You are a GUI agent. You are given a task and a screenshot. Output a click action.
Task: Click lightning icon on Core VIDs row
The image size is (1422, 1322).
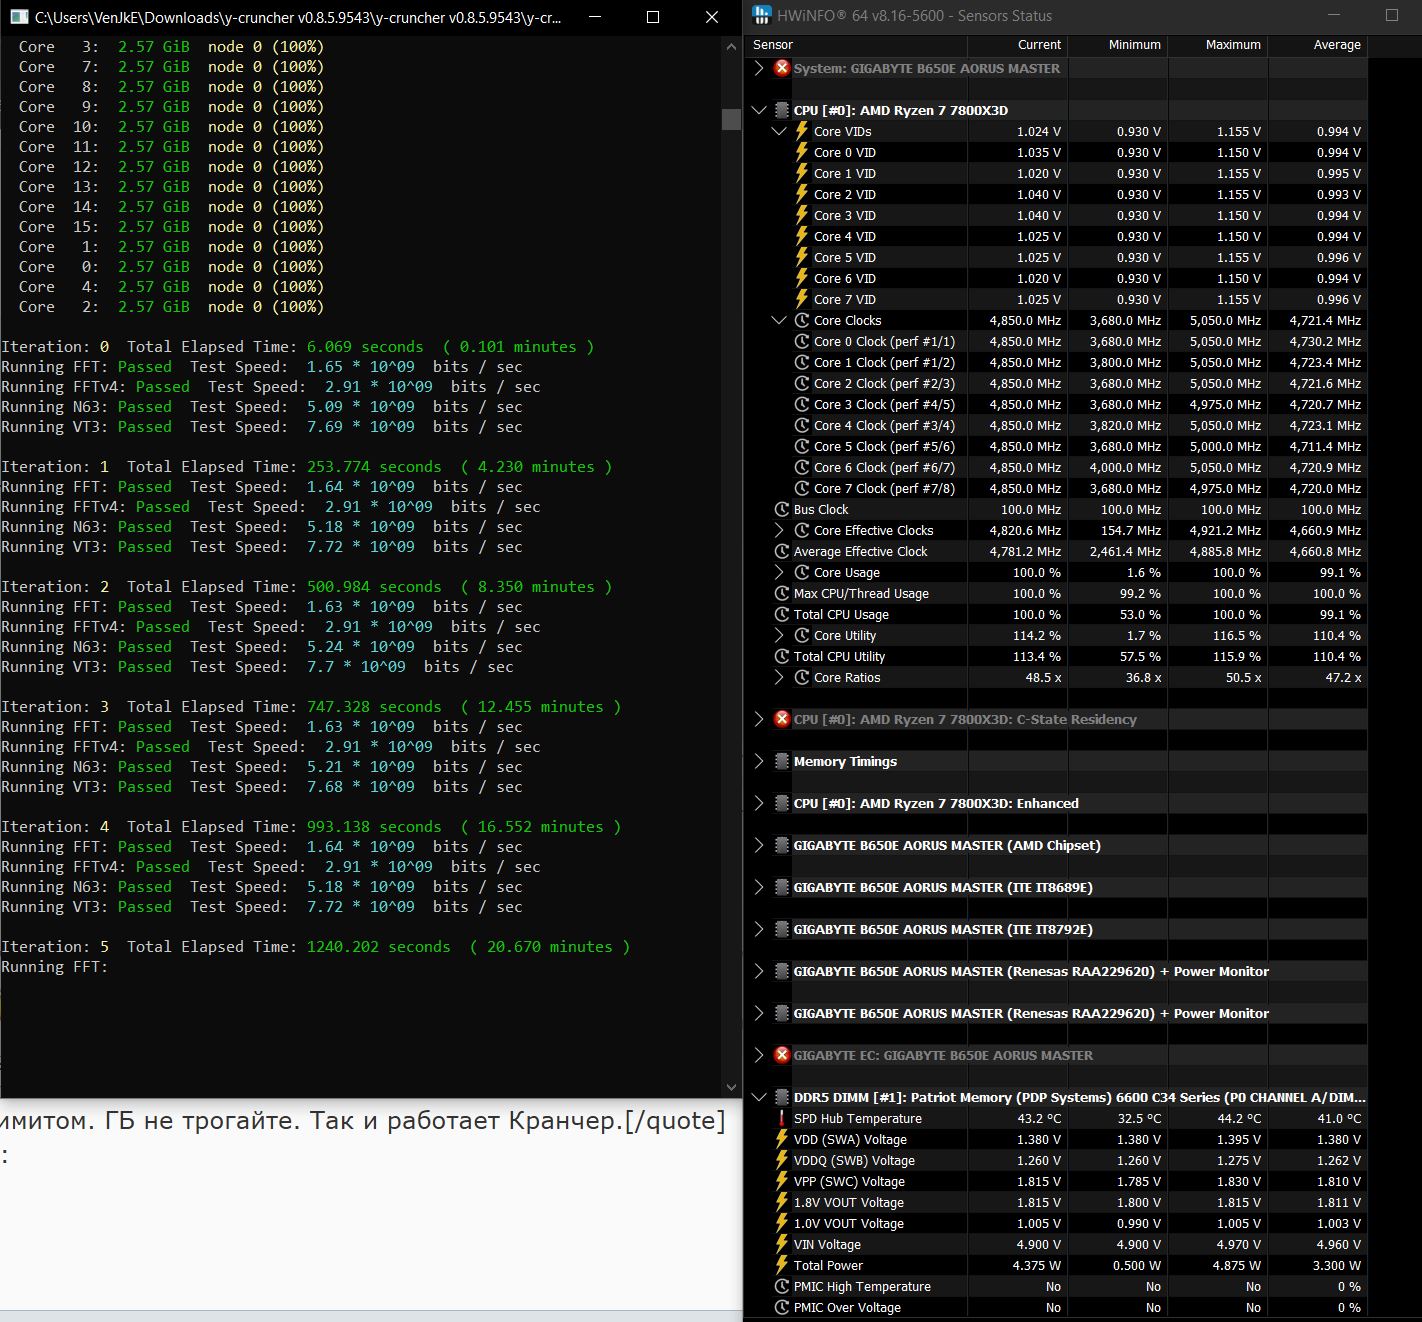(802, 131)
